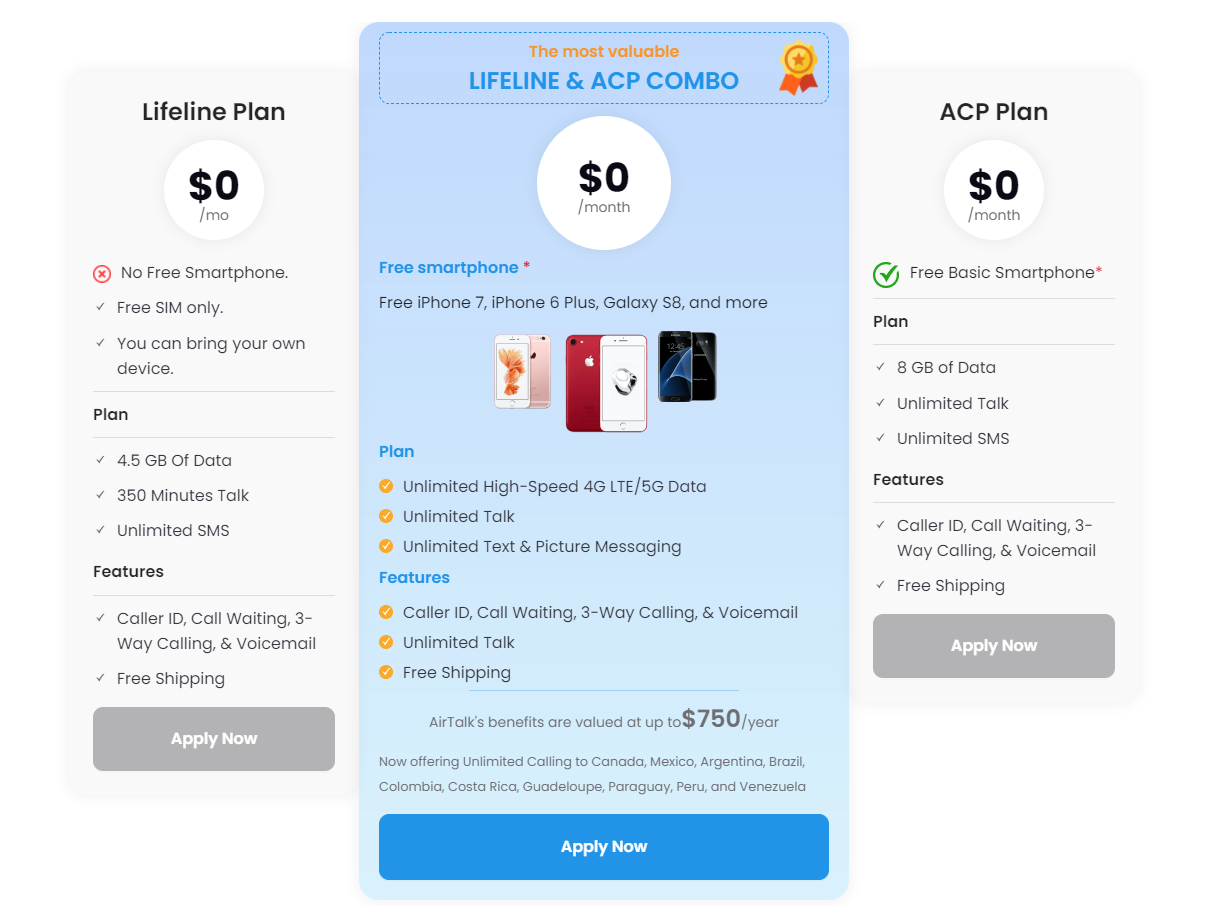The image size is (1230, 906).
Task: Click the red X icon beside No Free Smartphone
Action: (102, 273)
